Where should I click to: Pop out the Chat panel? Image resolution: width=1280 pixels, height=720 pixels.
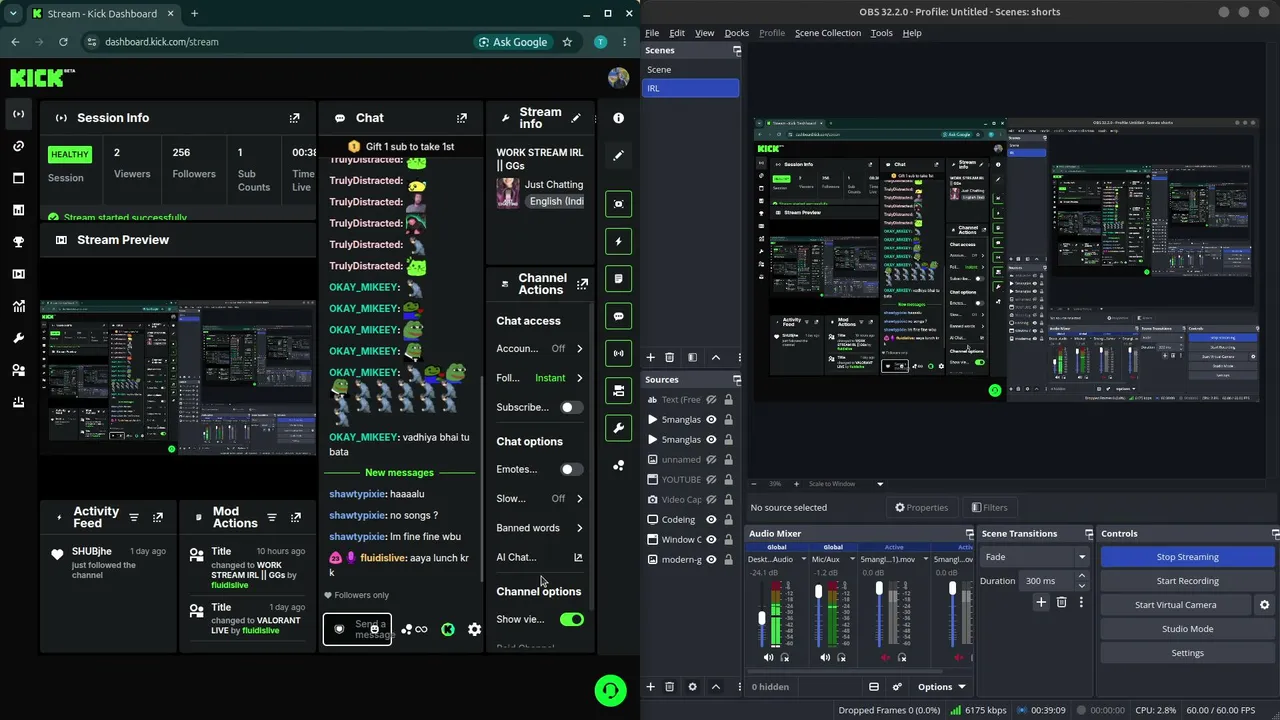pyautogui.click(x=461, y=118)
